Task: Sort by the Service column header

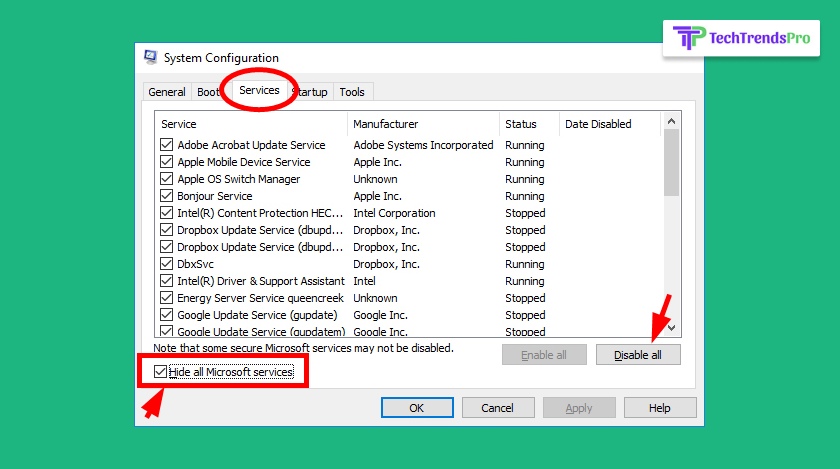Action: click(x=251, y=124)
